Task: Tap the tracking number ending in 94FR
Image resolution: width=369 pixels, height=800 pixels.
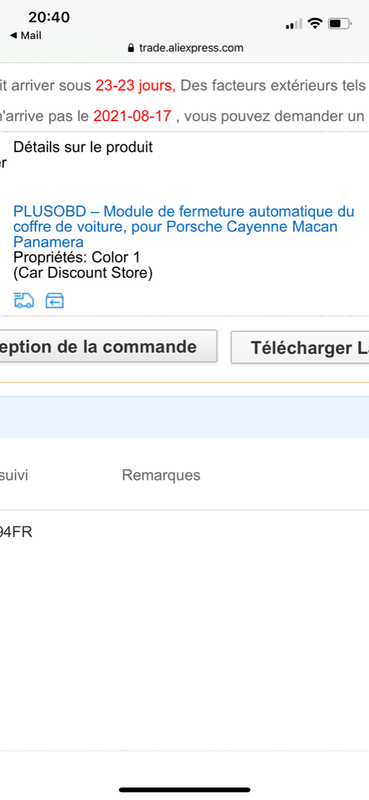Action: coord(16,532)
